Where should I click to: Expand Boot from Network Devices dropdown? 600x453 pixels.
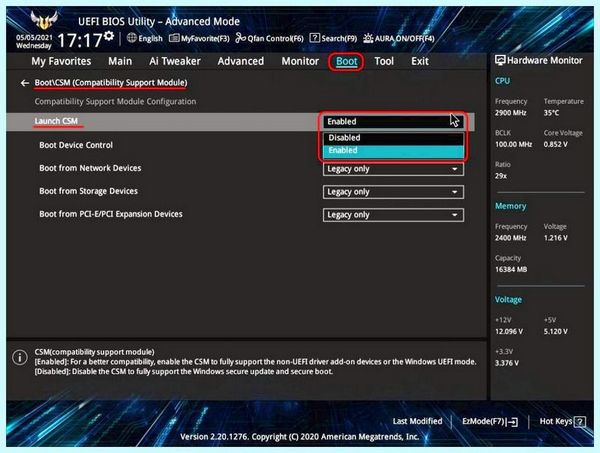click(393, 169)
